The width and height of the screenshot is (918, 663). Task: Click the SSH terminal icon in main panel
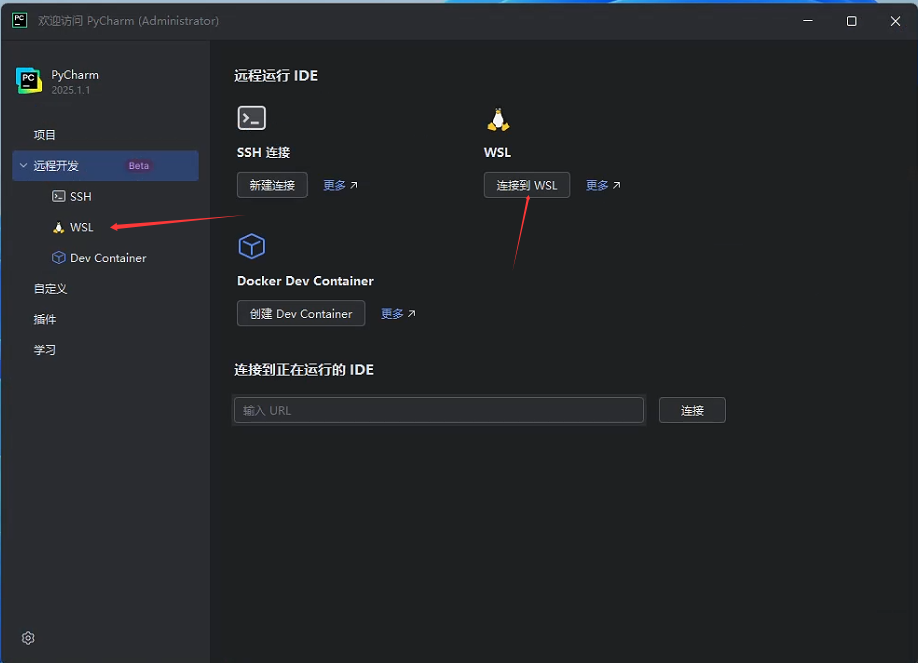pyautogui.click(x=251, y=118)
